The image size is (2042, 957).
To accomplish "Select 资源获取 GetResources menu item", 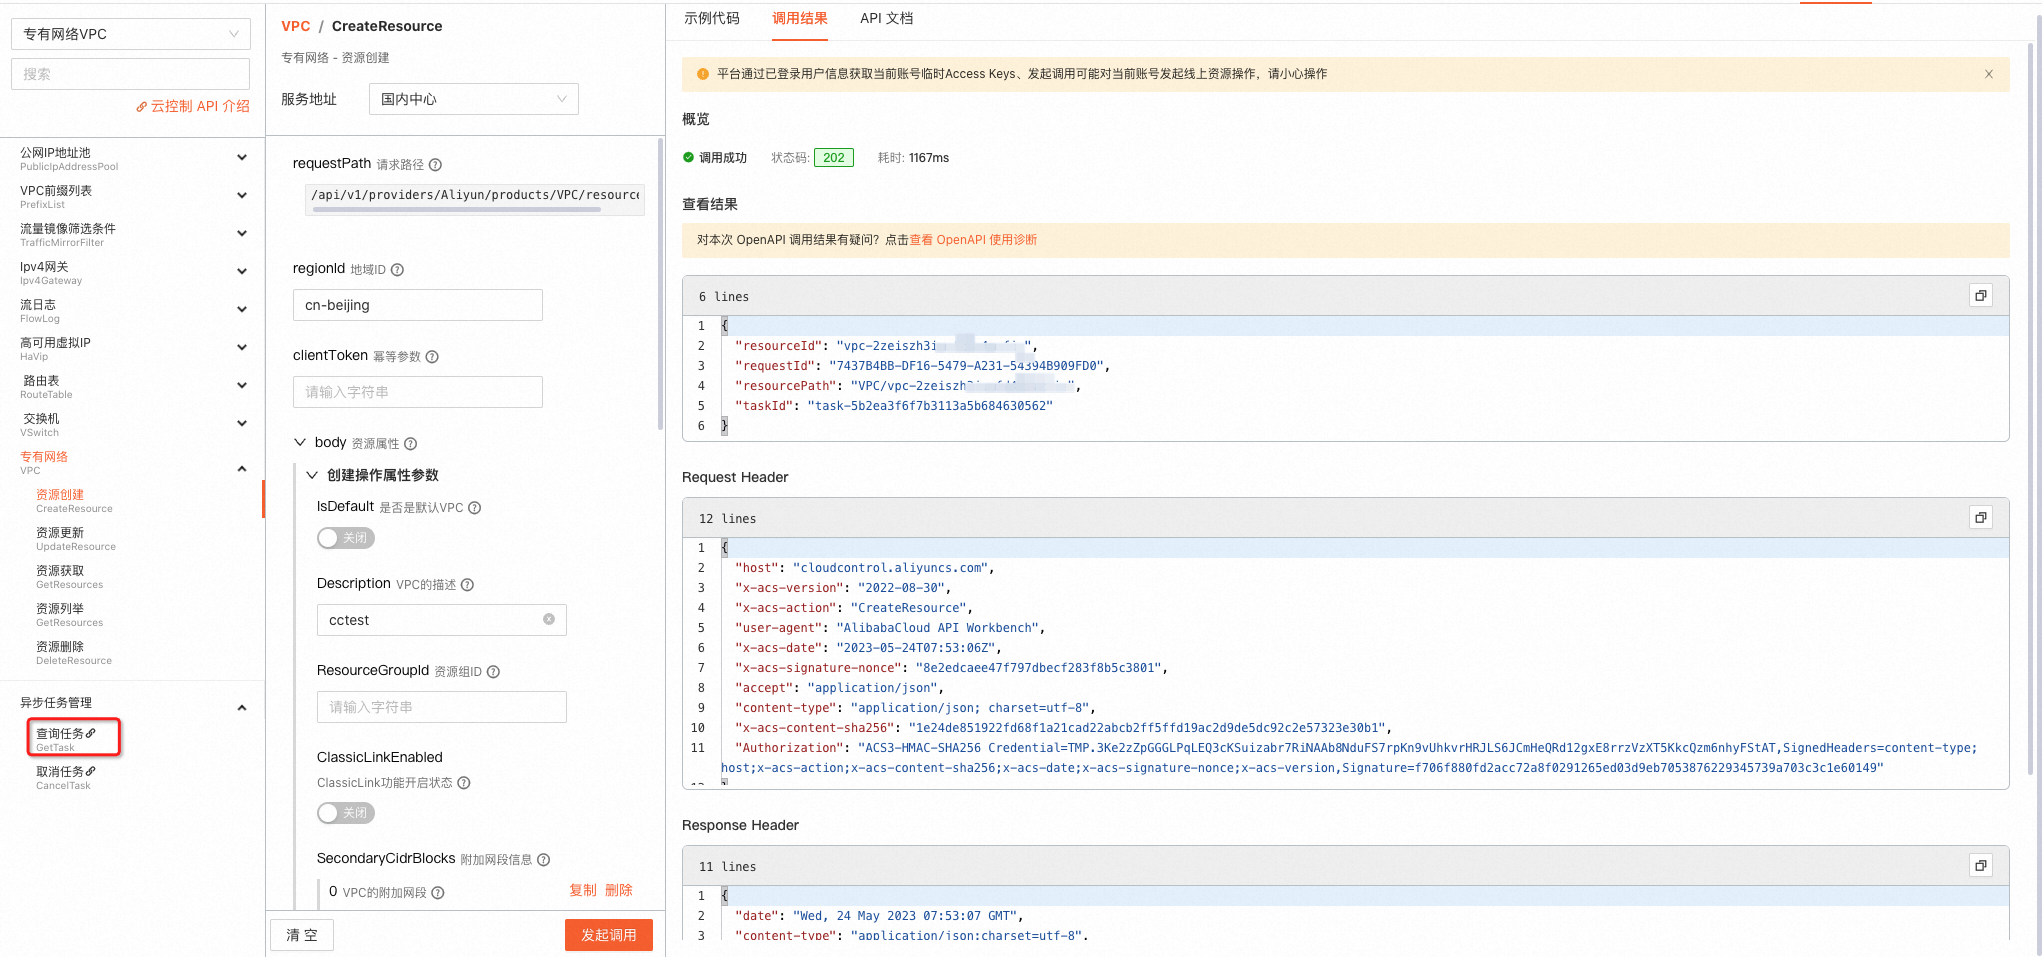I will click(69, 576).
